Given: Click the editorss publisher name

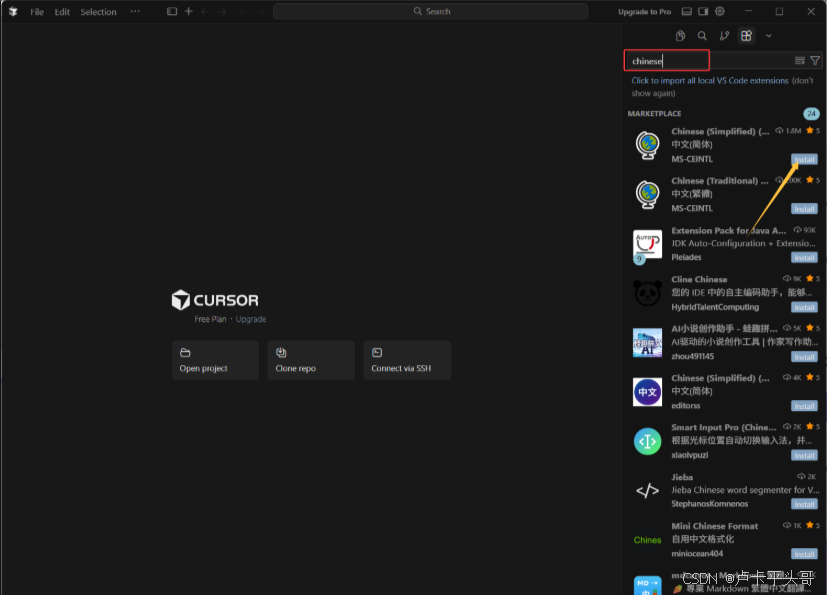Looking at the screenshot, I should (685, 406).
